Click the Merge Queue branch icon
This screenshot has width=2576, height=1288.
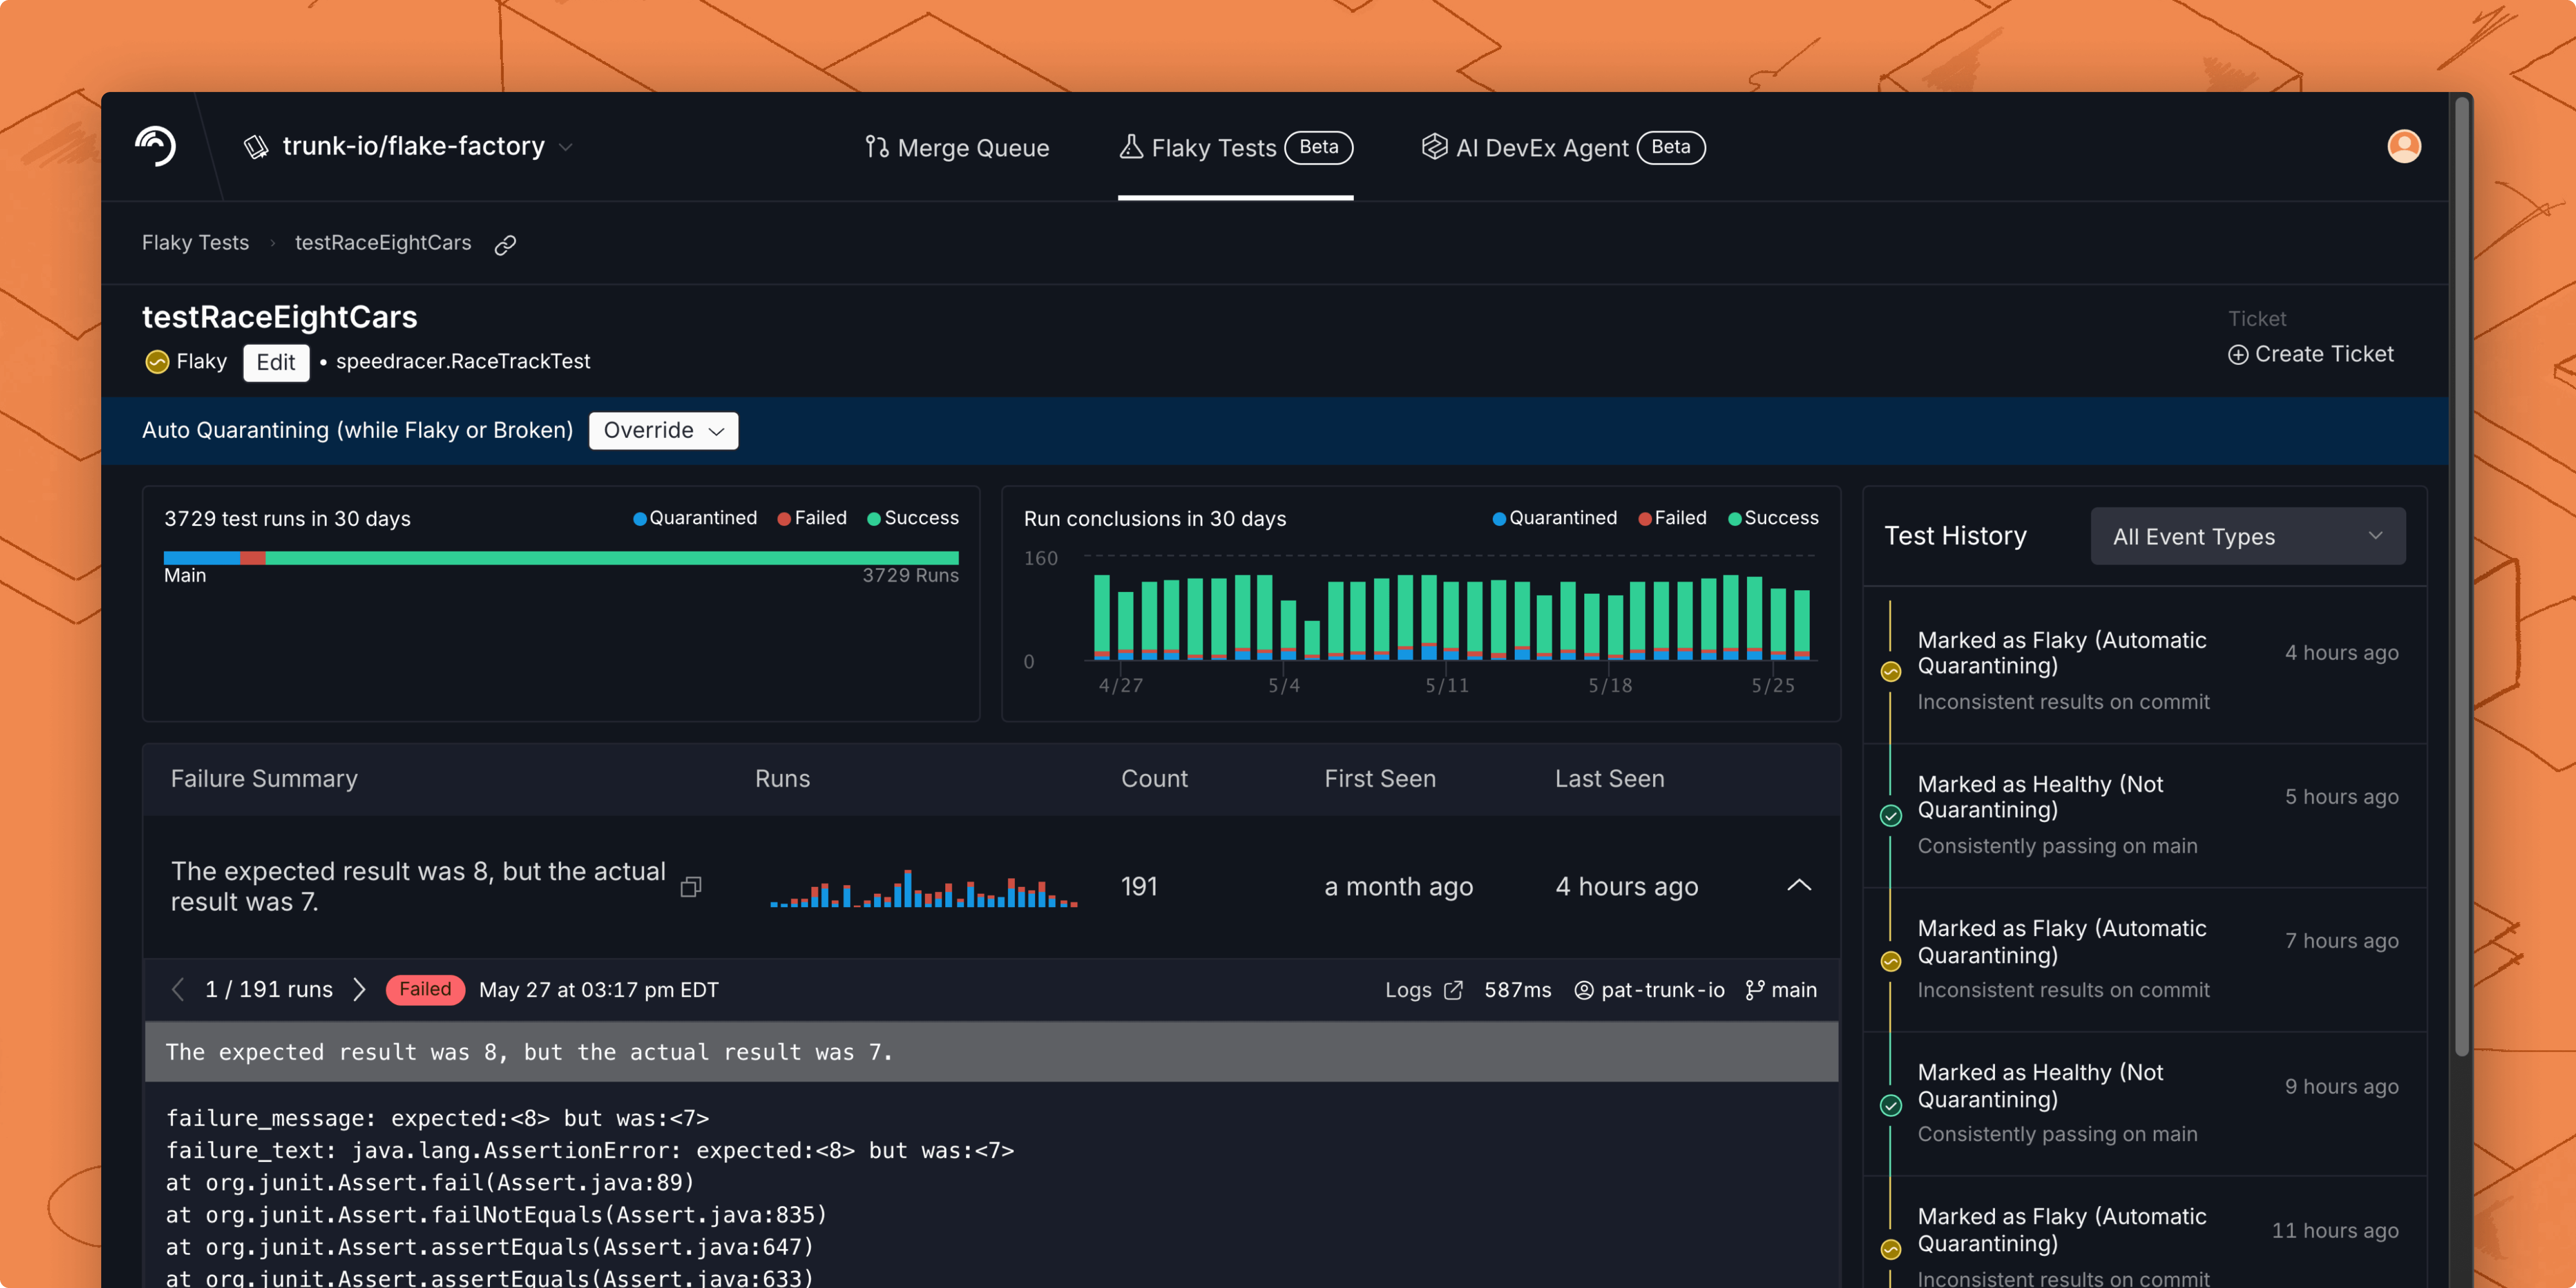877,147
